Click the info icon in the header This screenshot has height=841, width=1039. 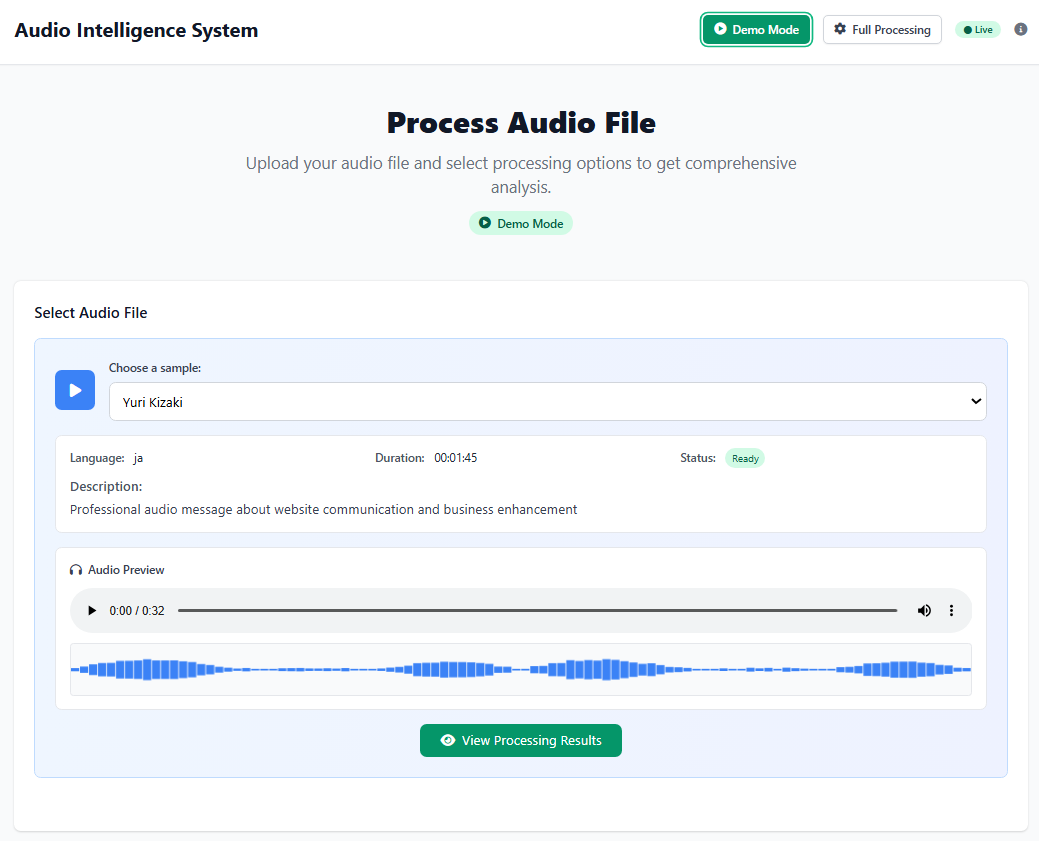1020,30
